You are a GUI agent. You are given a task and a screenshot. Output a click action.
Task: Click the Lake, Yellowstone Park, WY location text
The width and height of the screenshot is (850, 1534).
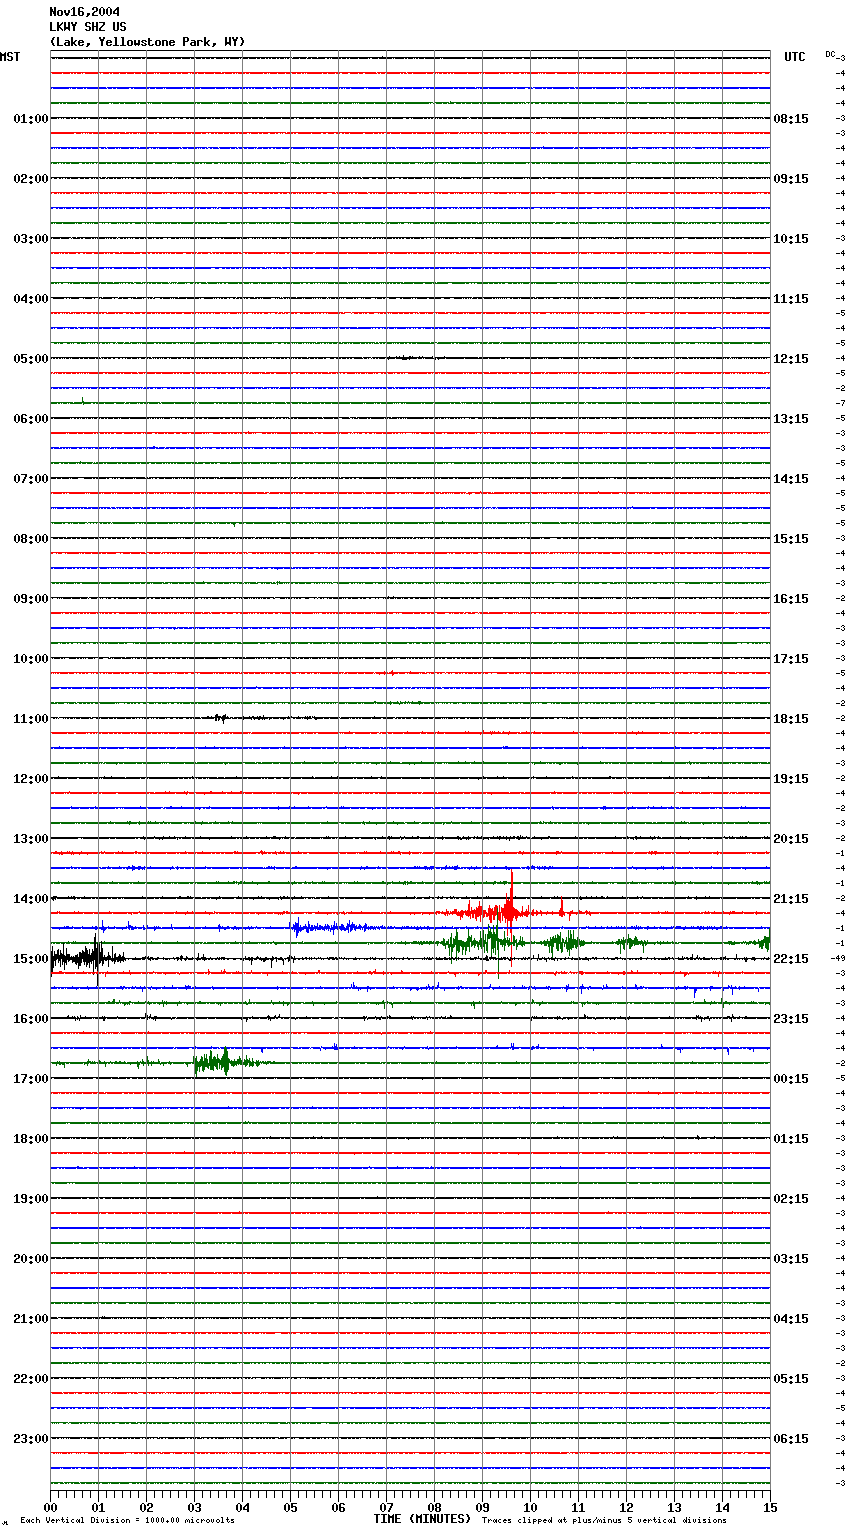pyautogui.click(x=147, y=42)
